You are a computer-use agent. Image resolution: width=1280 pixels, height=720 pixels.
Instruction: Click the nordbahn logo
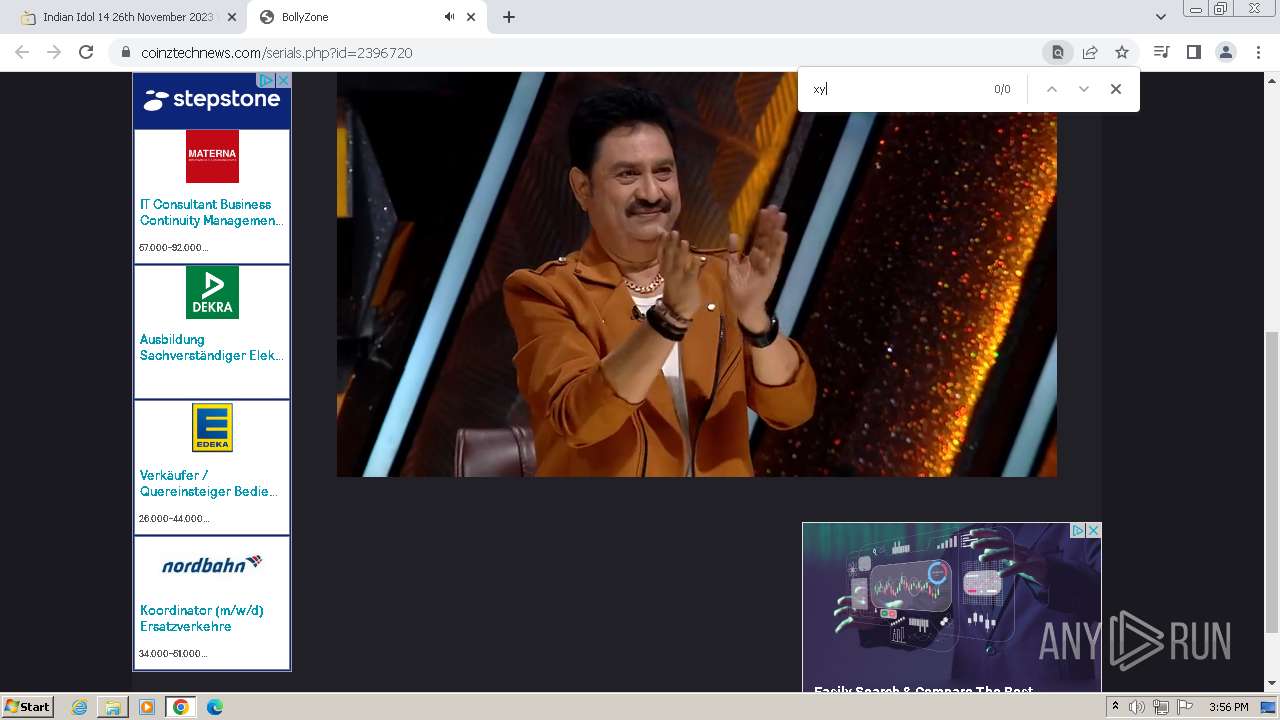tap(212, 564)
